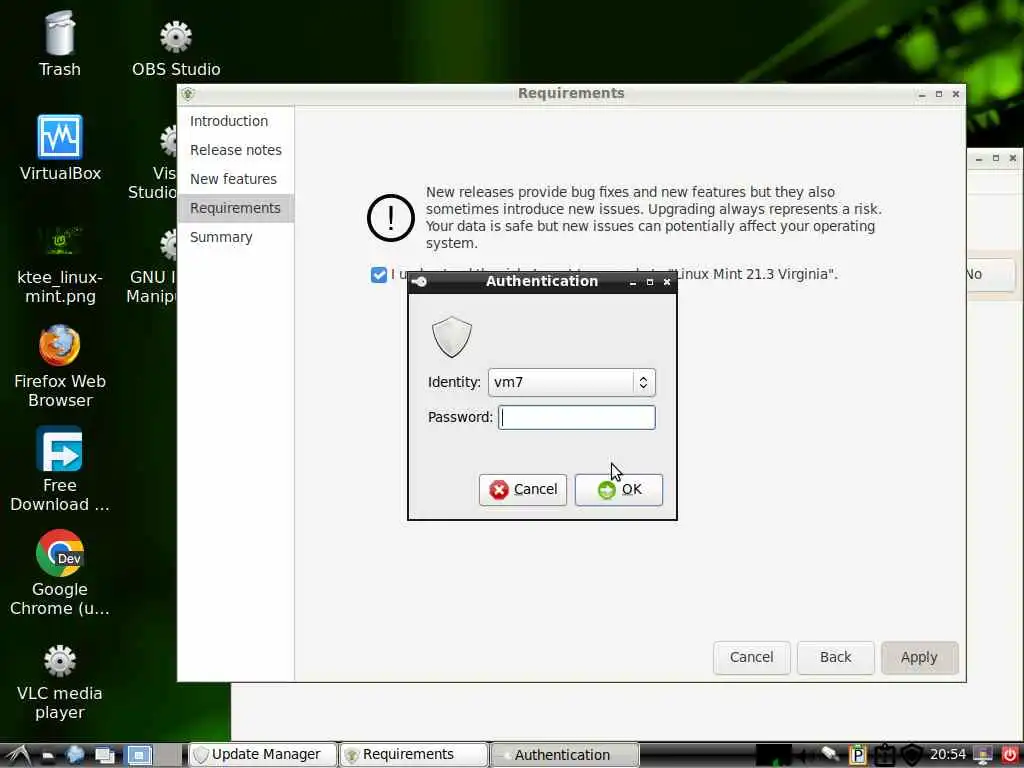Click the window switcher icon in the taskbar

click(105, 756)
